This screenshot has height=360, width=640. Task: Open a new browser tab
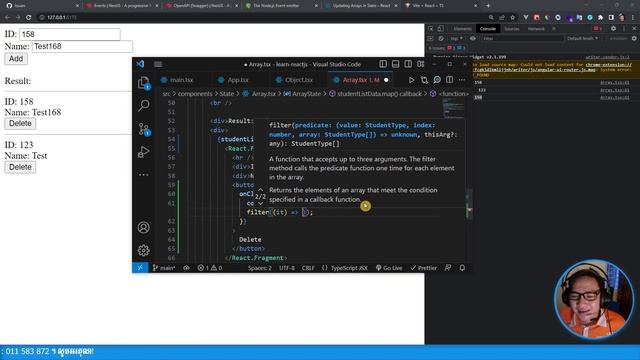click(488, 6)
